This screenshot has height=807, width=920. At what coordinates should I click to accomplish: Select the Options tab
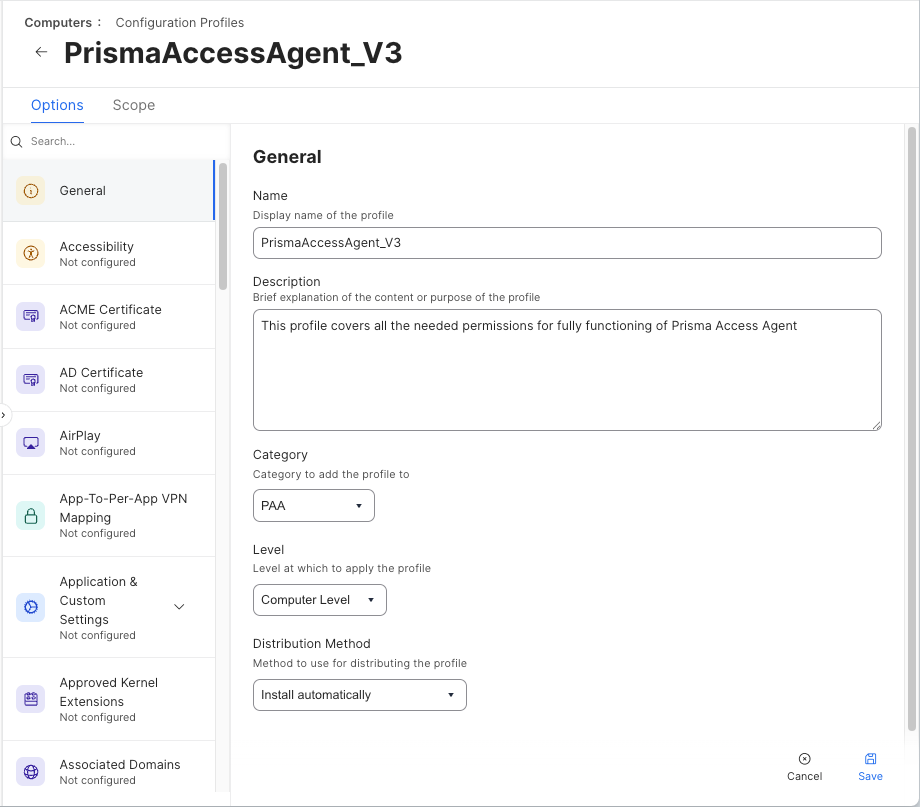coord(57,105)
